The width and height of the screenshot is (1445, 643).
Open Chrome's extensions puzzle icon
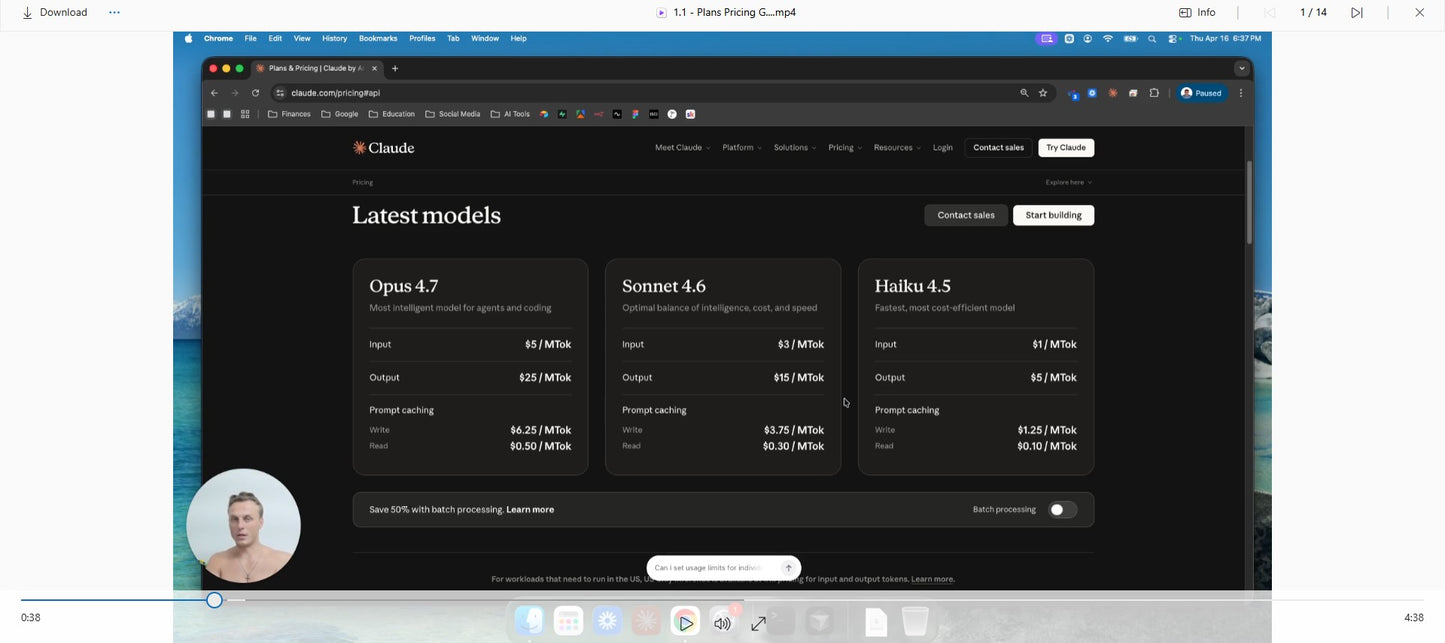tap(1154, 93)
